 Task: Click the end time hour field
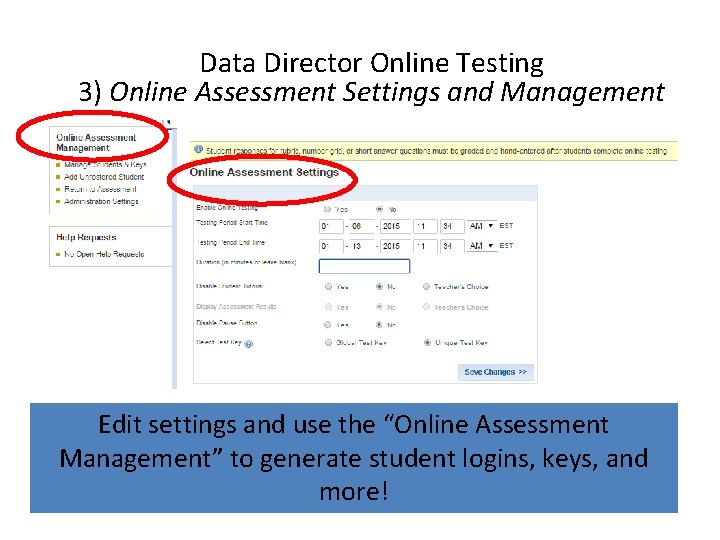[425, 246]
